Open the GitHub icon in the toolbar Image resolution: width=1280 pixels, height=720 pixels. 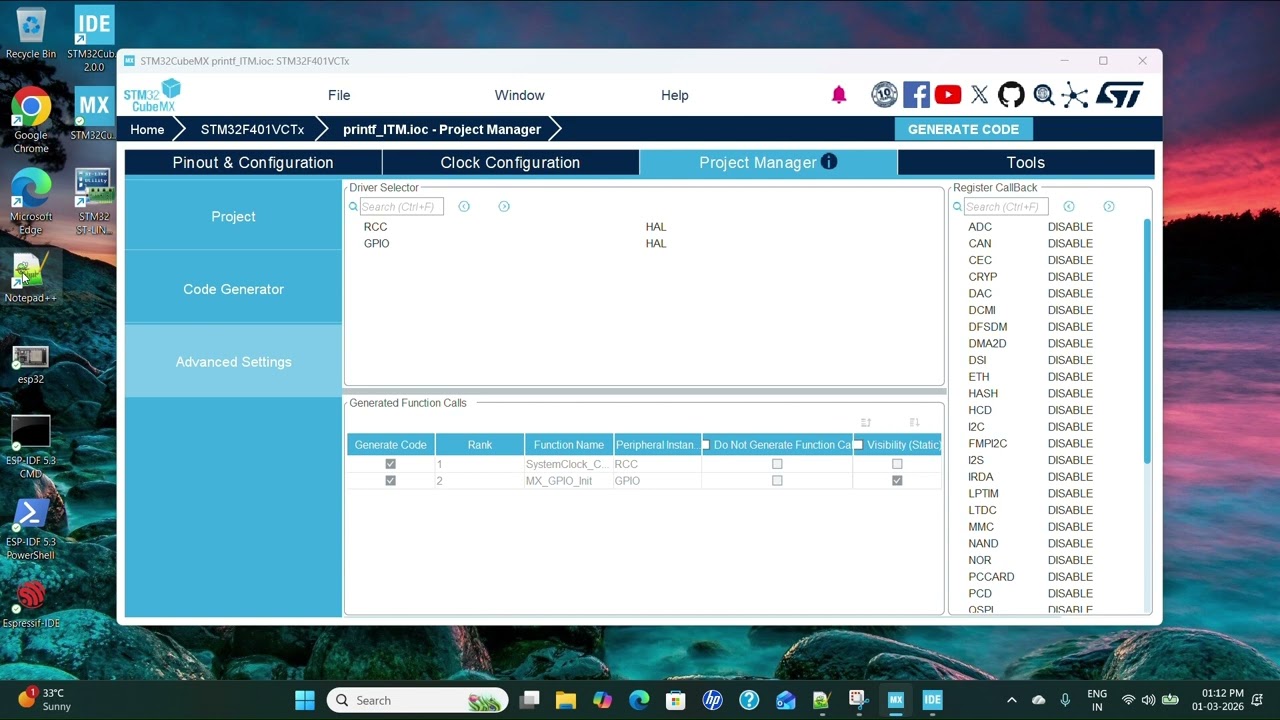click(x=1011, y=95)
